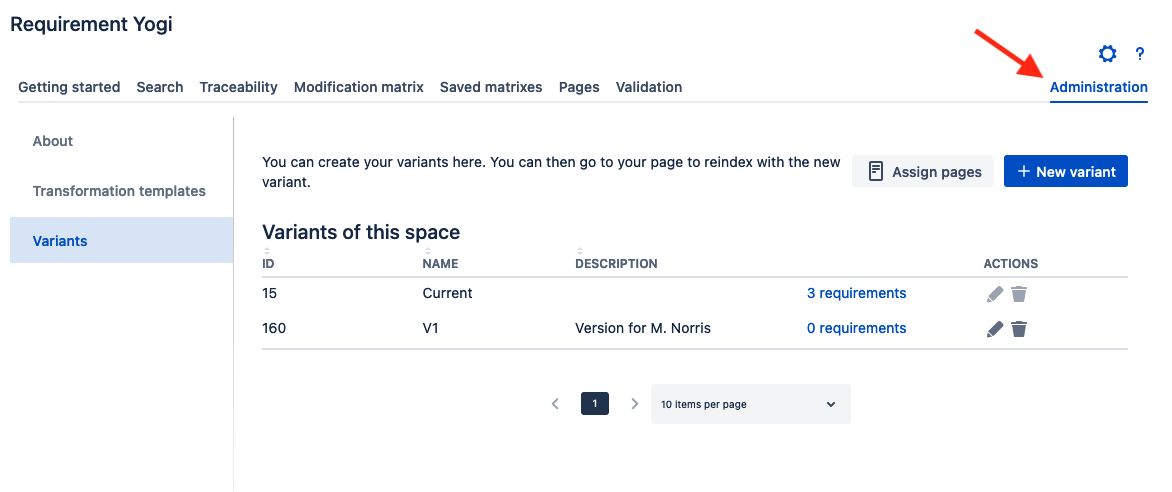Open the Modification matrix tab
Viewport: 1172px width, 492px height.
pos(359,87)
